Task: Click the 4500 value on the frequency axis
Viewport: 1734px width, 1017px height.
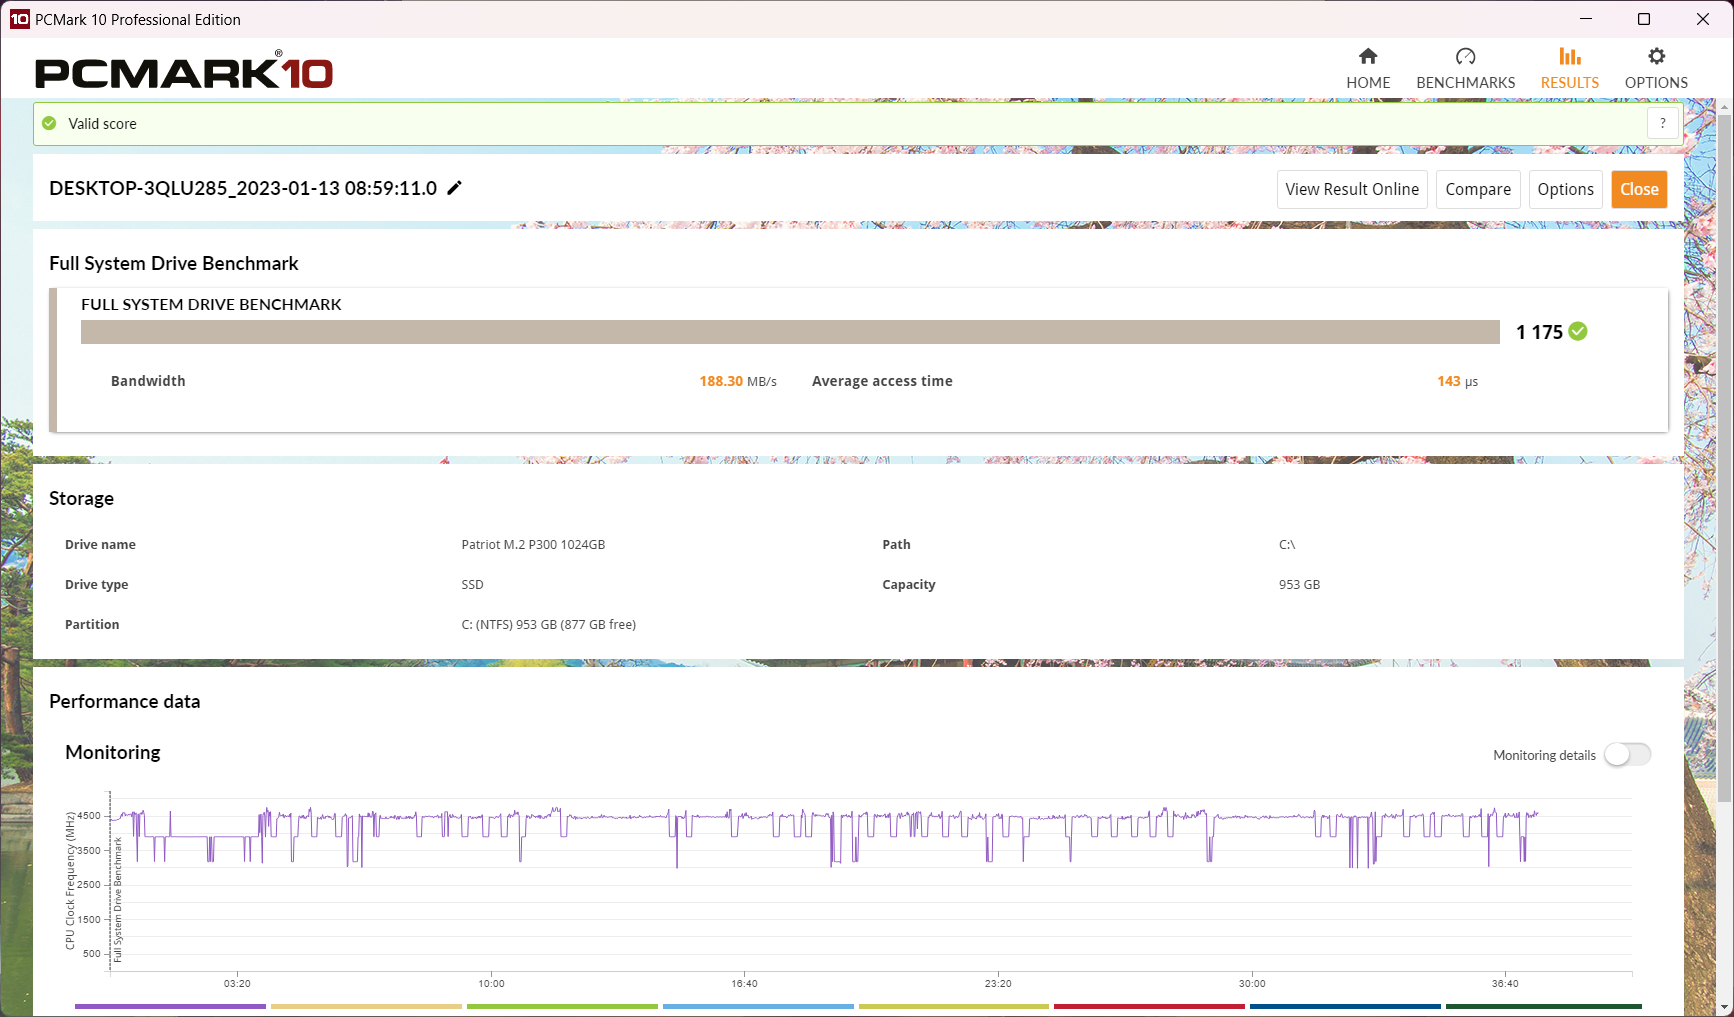Action: 89,816
